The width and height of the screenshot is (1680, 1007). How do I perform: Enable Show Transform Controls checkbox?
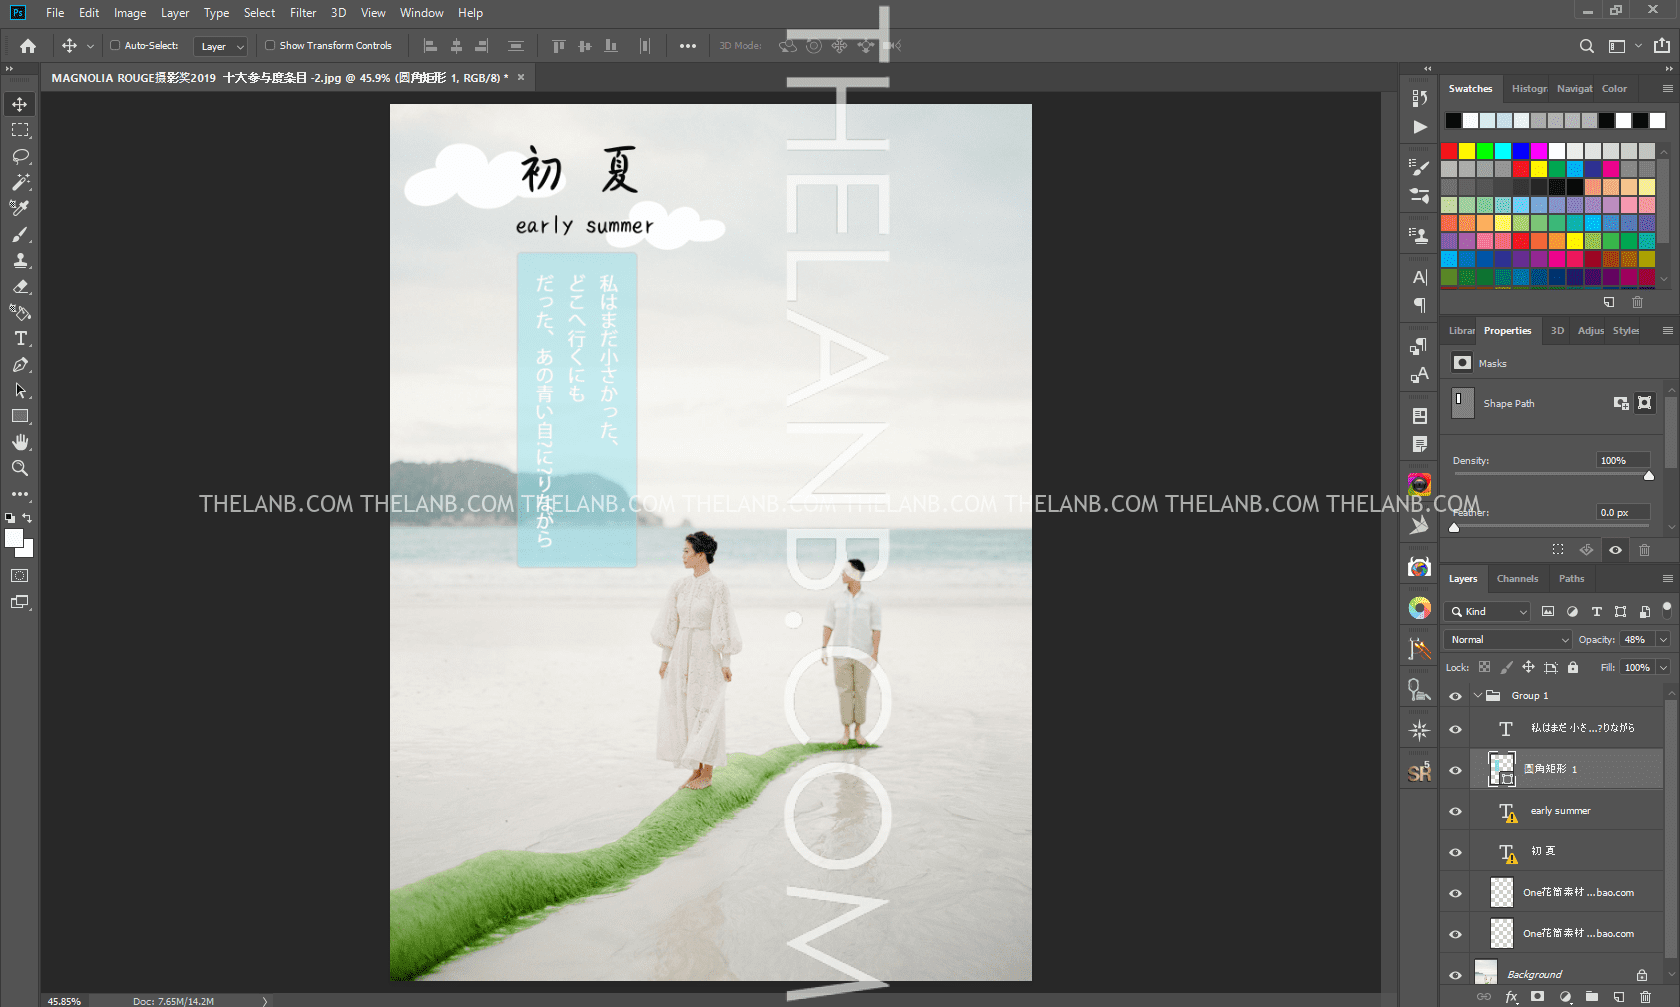click(270, 46)
